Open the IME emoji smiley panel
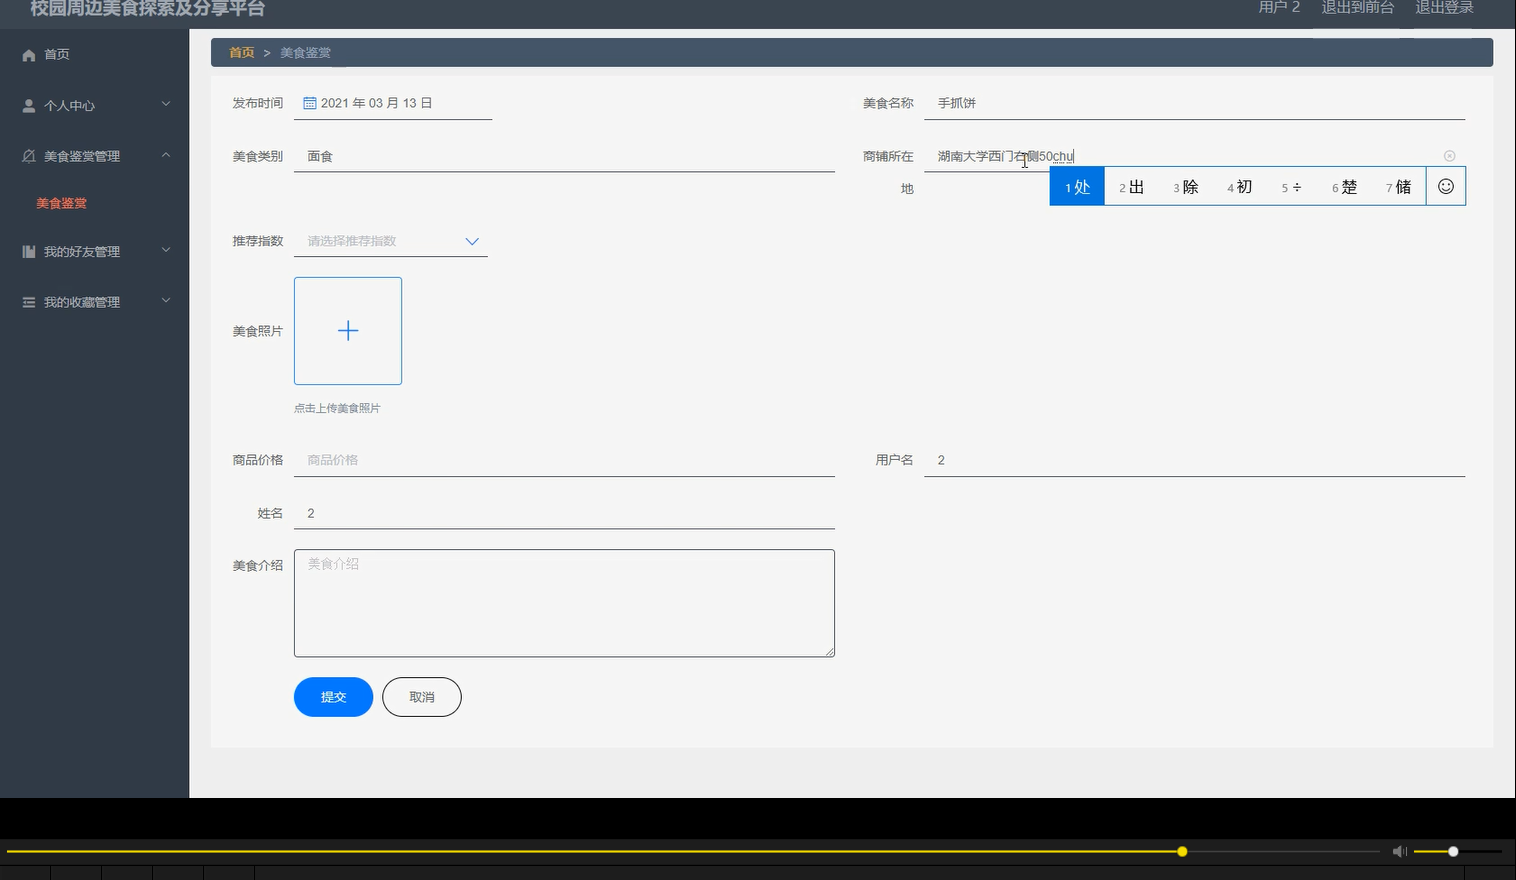 point(1446,186)
